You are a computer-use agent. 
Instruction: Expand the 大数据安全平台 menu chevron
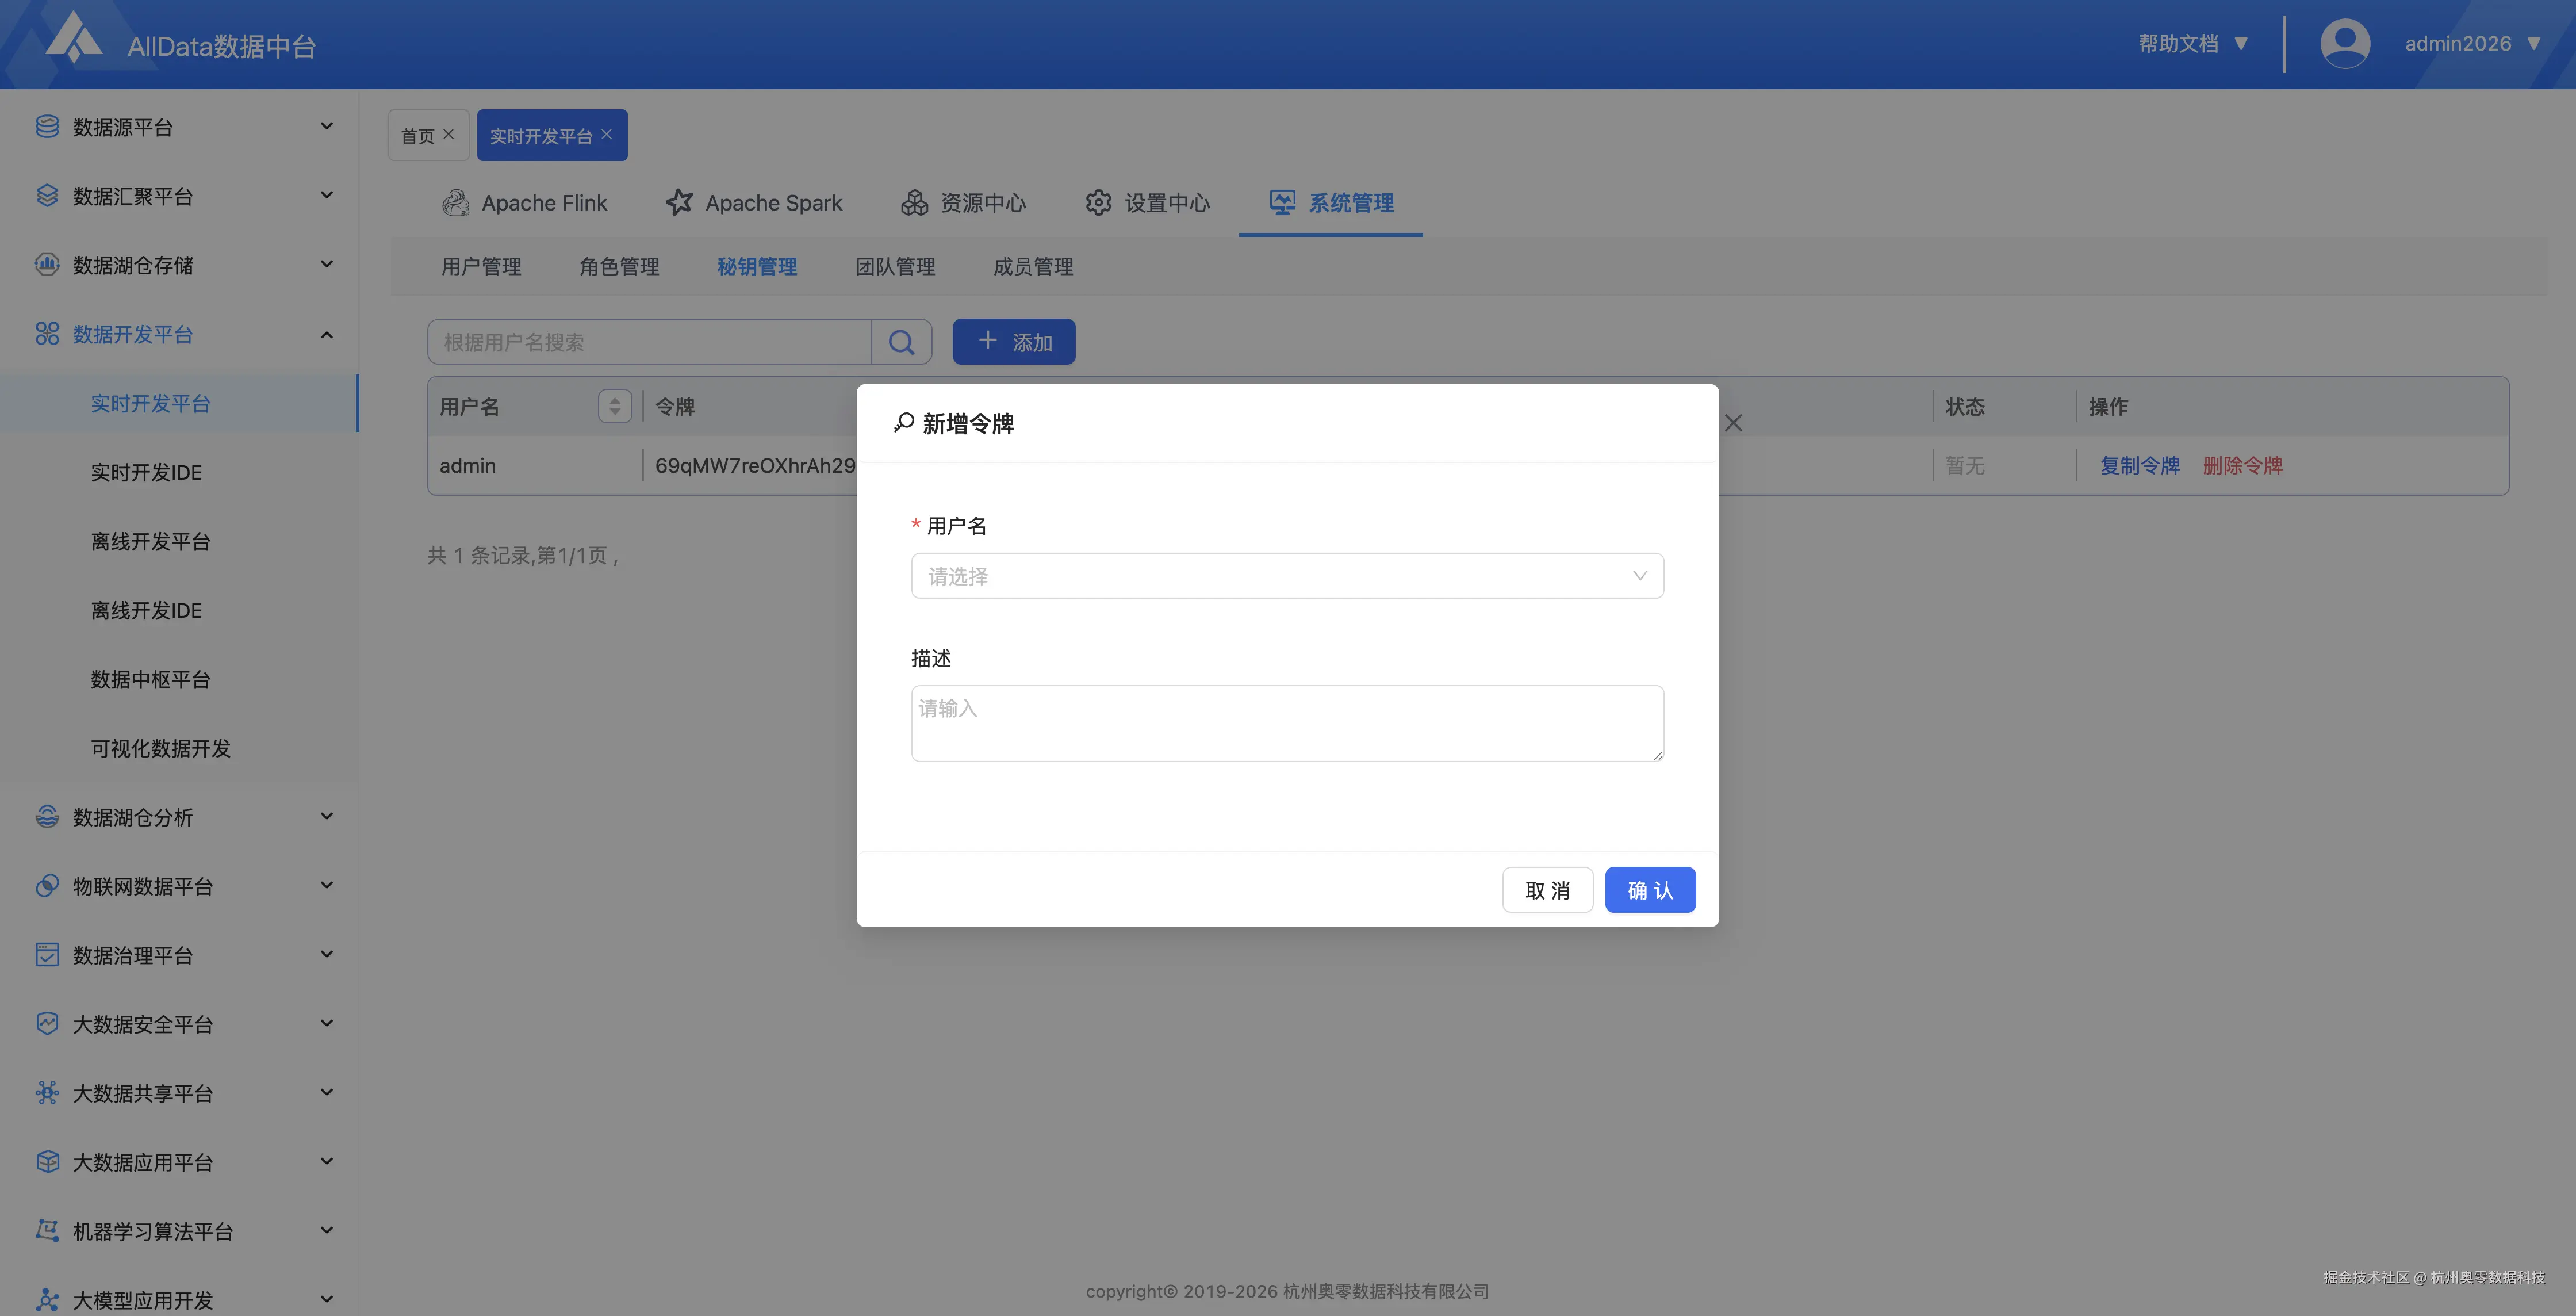326,1023
